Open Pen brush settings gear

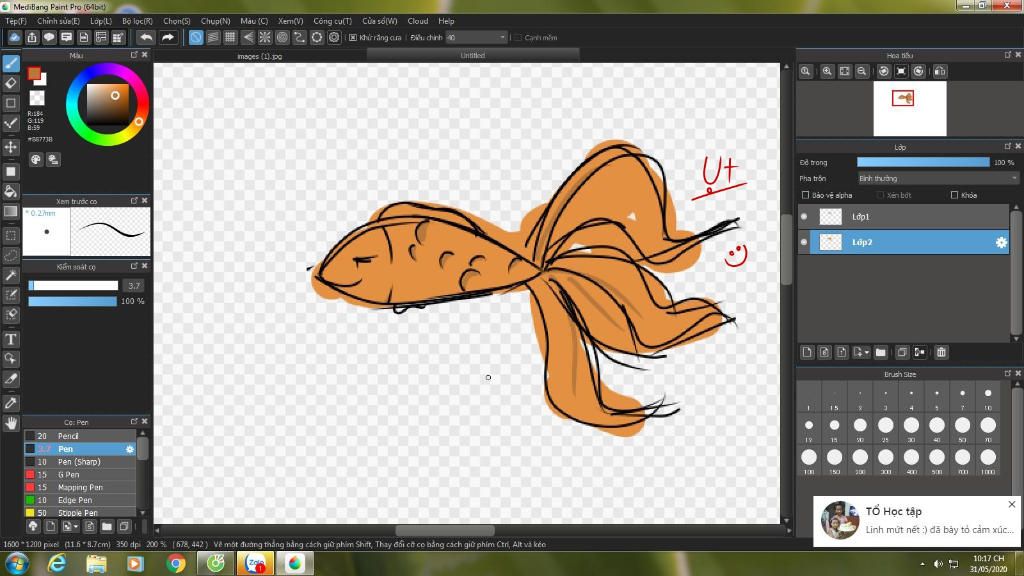pyautogui.click(x=129, y=449)
